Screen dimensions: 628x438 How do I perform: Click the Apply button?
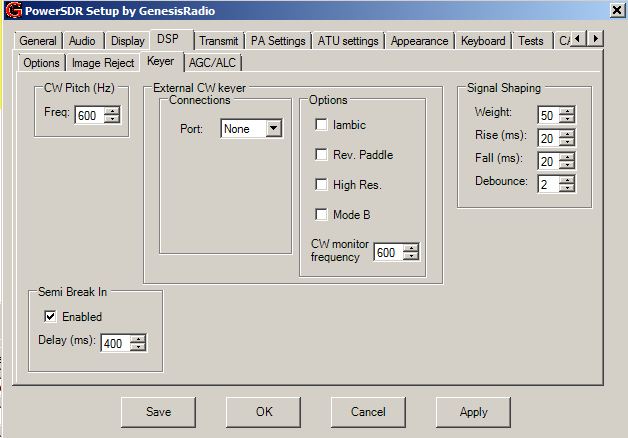[x=473, y=412]
